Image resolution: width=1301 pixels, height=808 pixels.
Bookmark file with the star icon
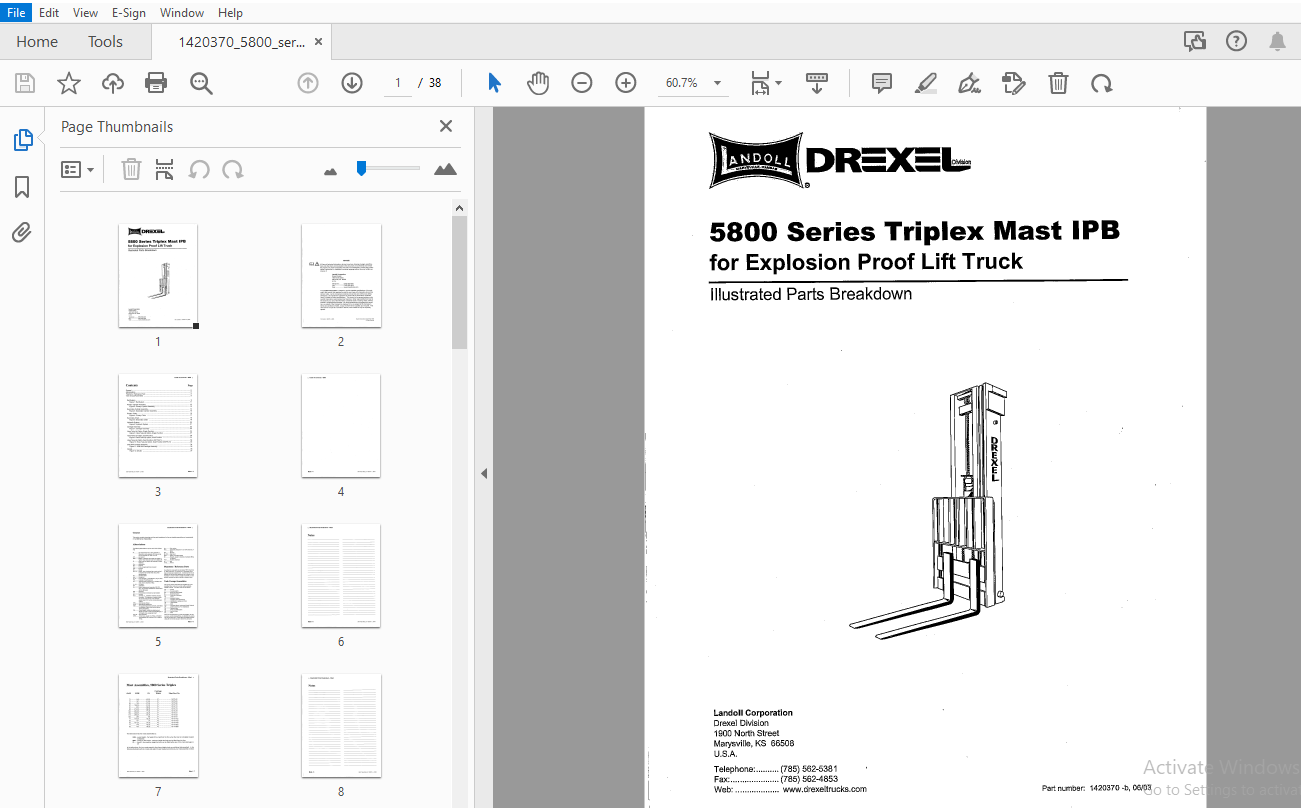[68, 83]
